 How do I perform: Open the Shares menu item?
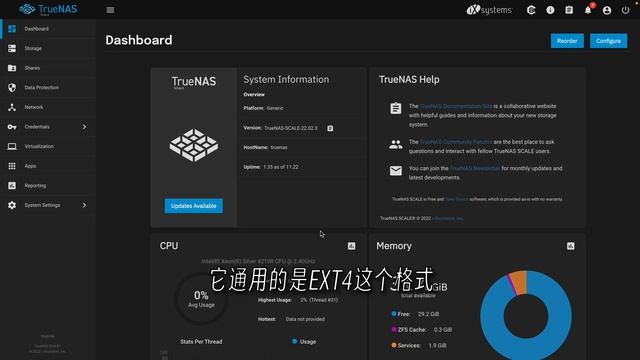[x=48, y=68]
